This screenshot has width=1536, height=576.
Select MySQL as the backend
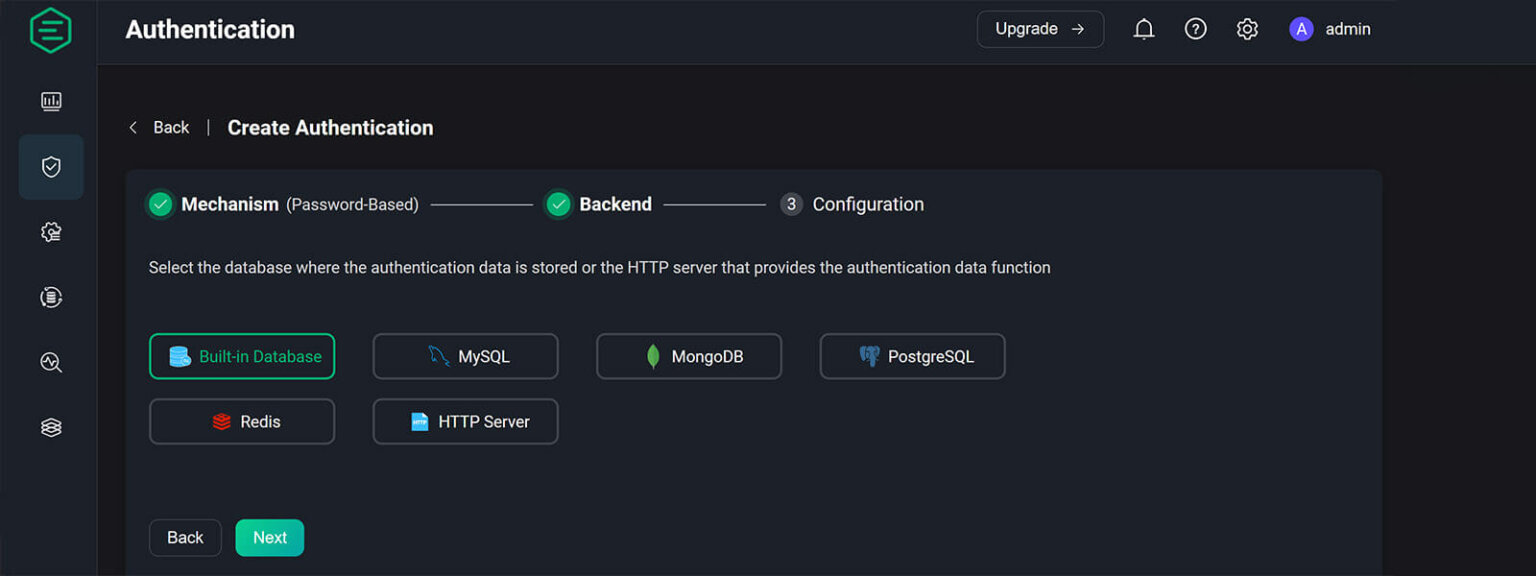click(465, 356)
